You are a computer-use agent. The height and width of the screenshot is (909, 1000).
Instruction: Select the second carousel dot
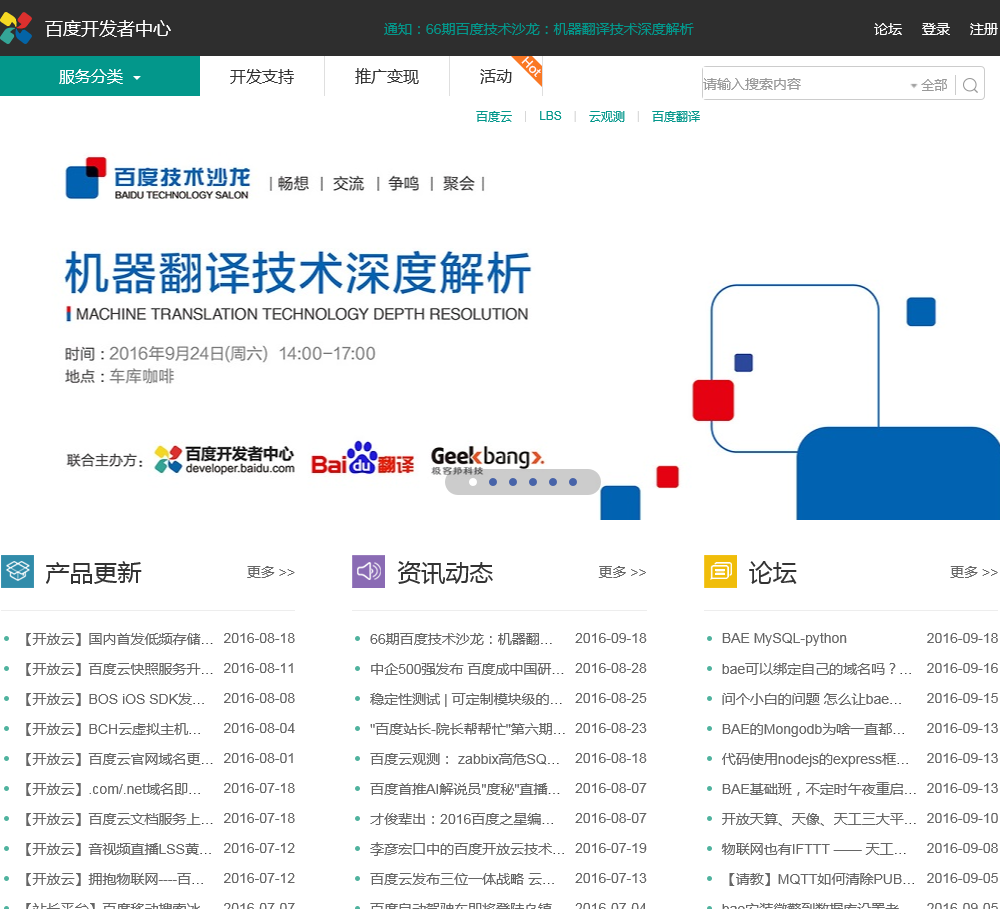point(492,482)
